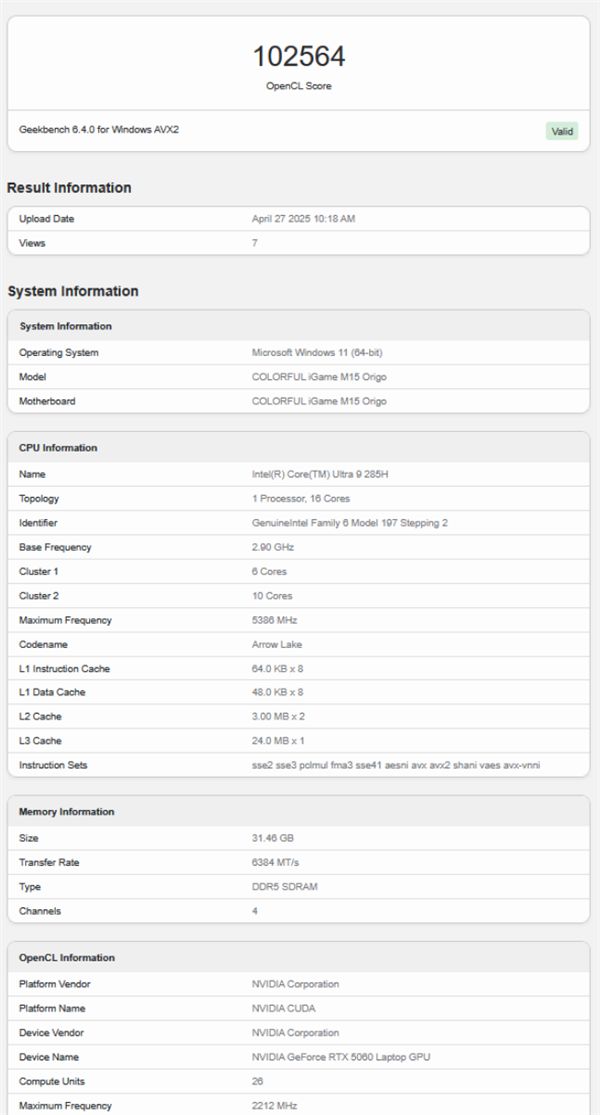This screenshot has height=1115, width=600.
Task: Click the Result Information heading
Action: click(x=69, y=188)
